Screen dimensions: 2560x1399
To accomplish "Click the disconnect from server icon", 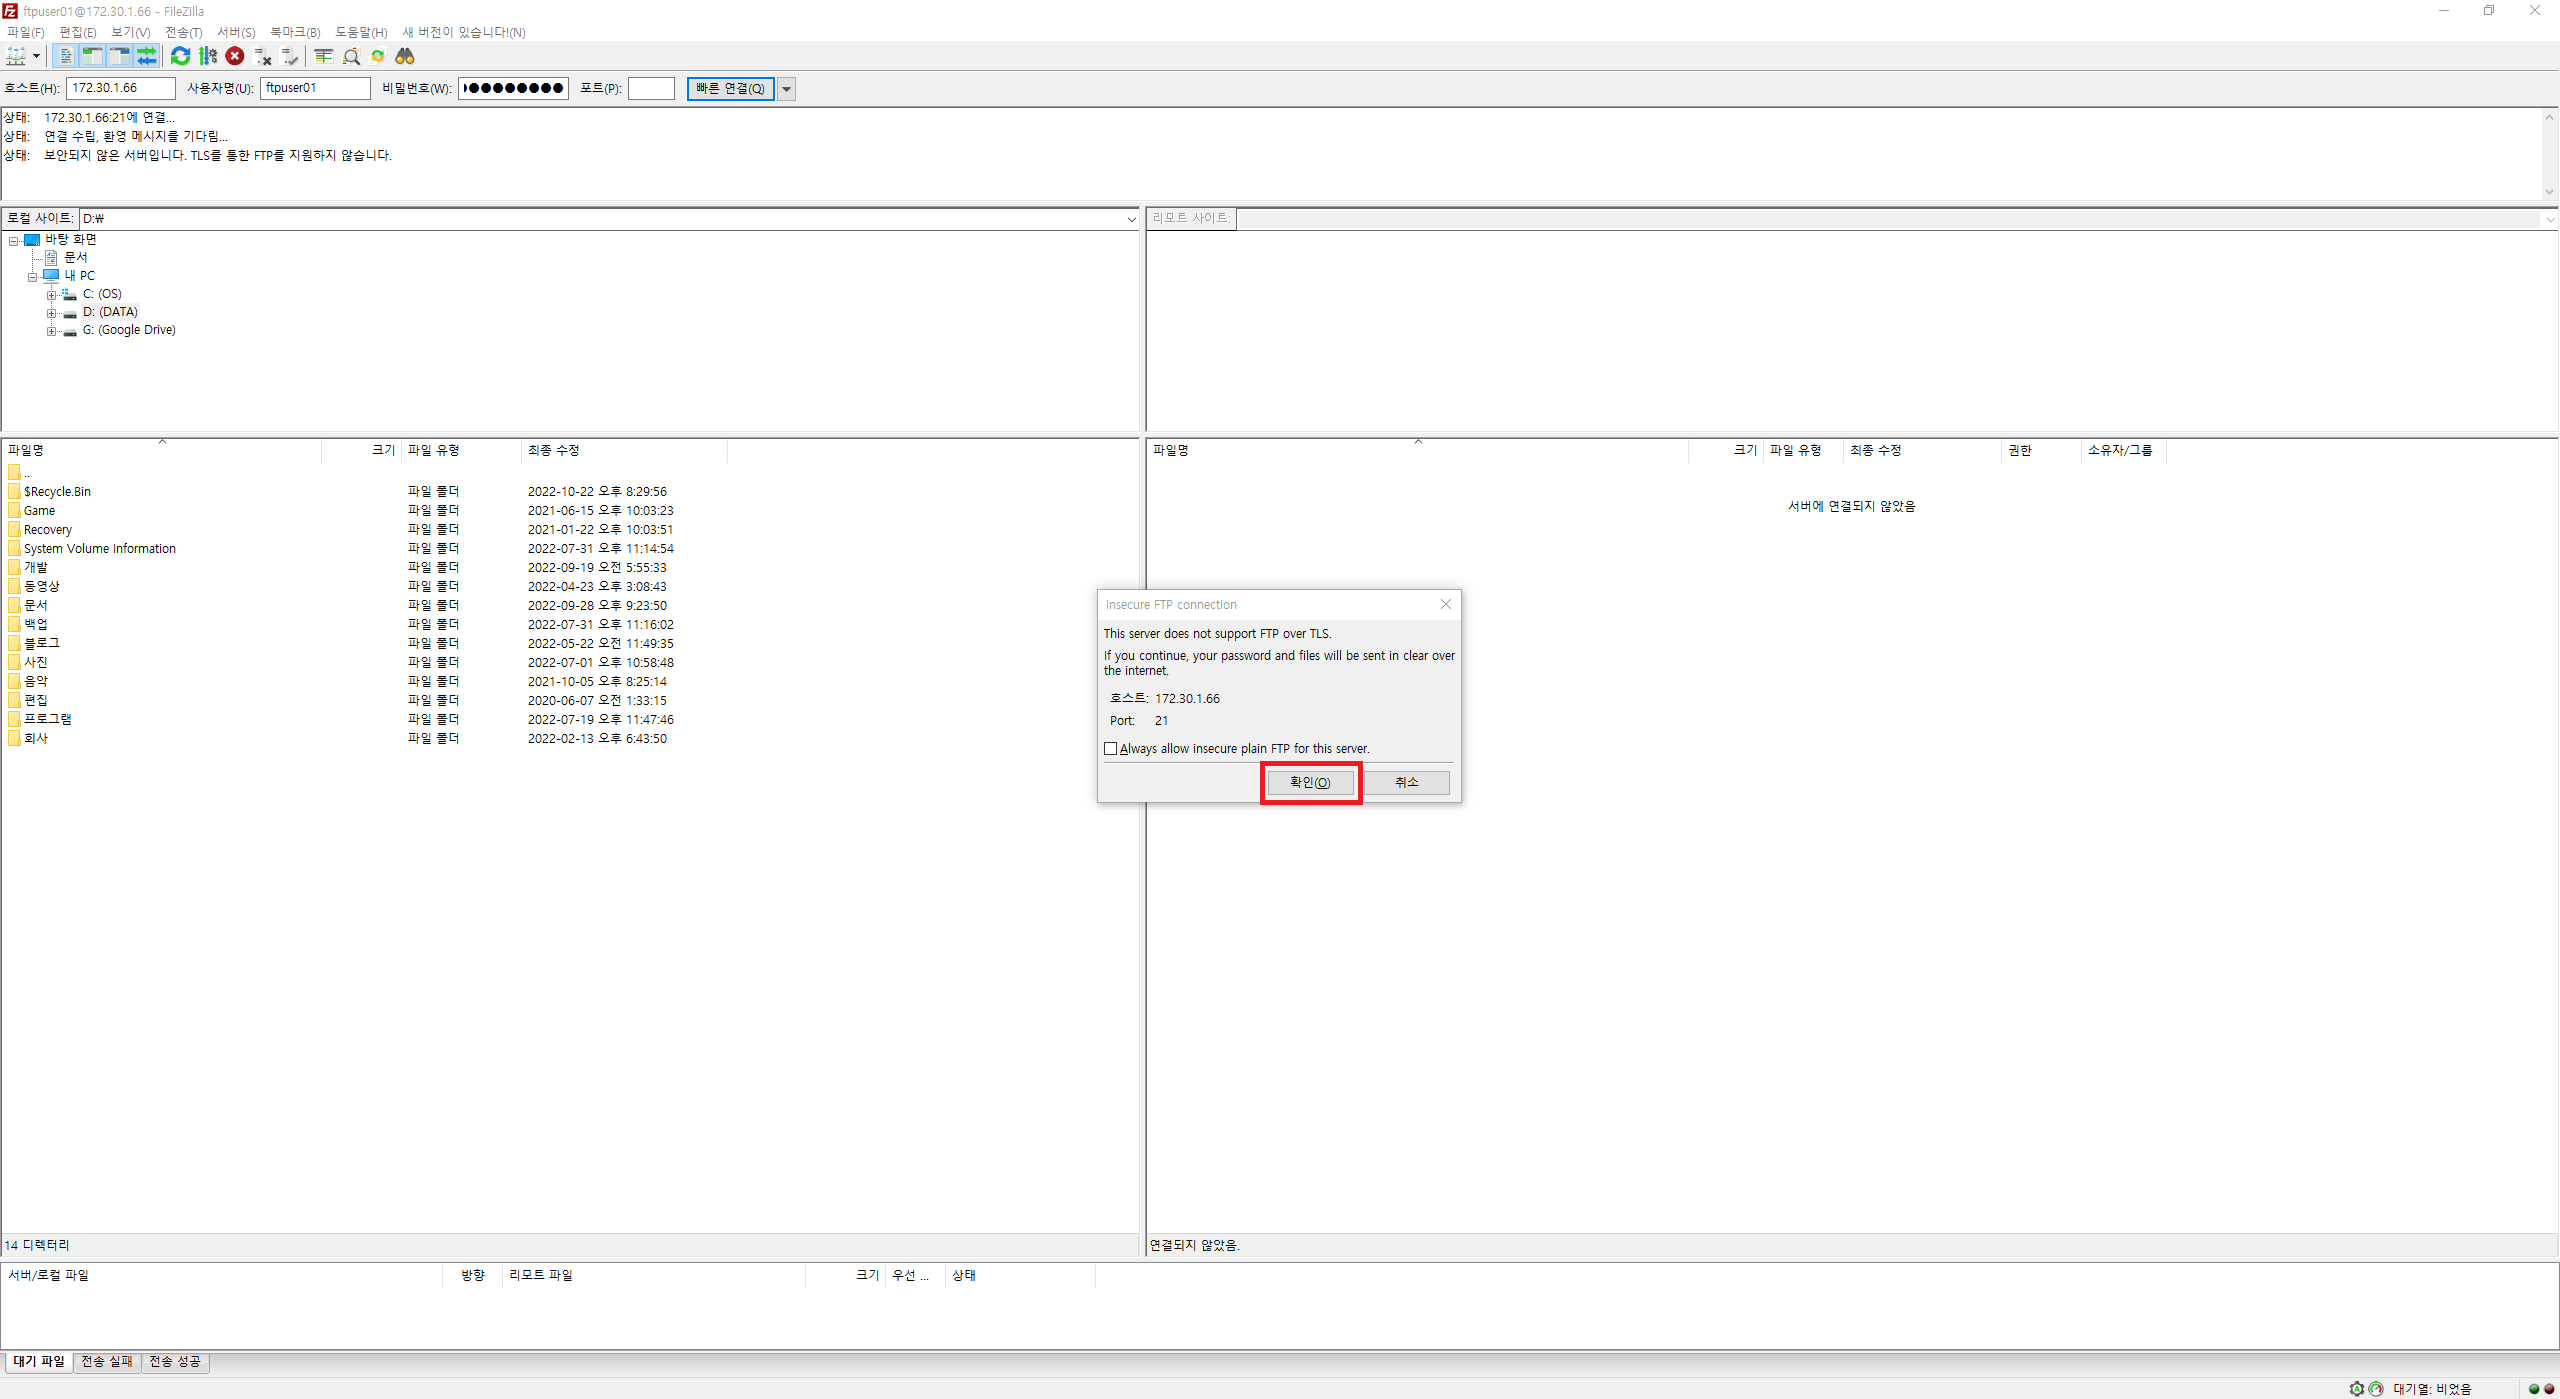I will point(263,56).
